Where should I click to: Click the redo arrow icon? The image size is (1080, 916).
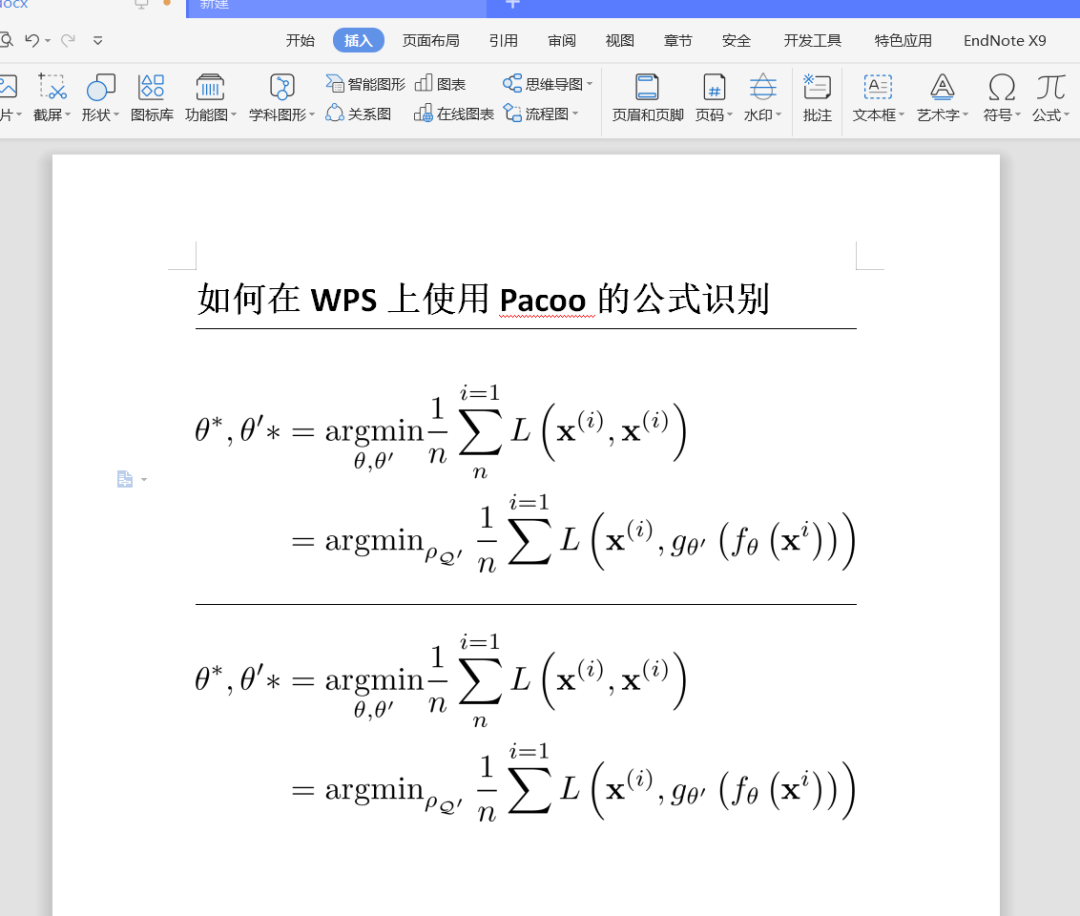(68, 40)
